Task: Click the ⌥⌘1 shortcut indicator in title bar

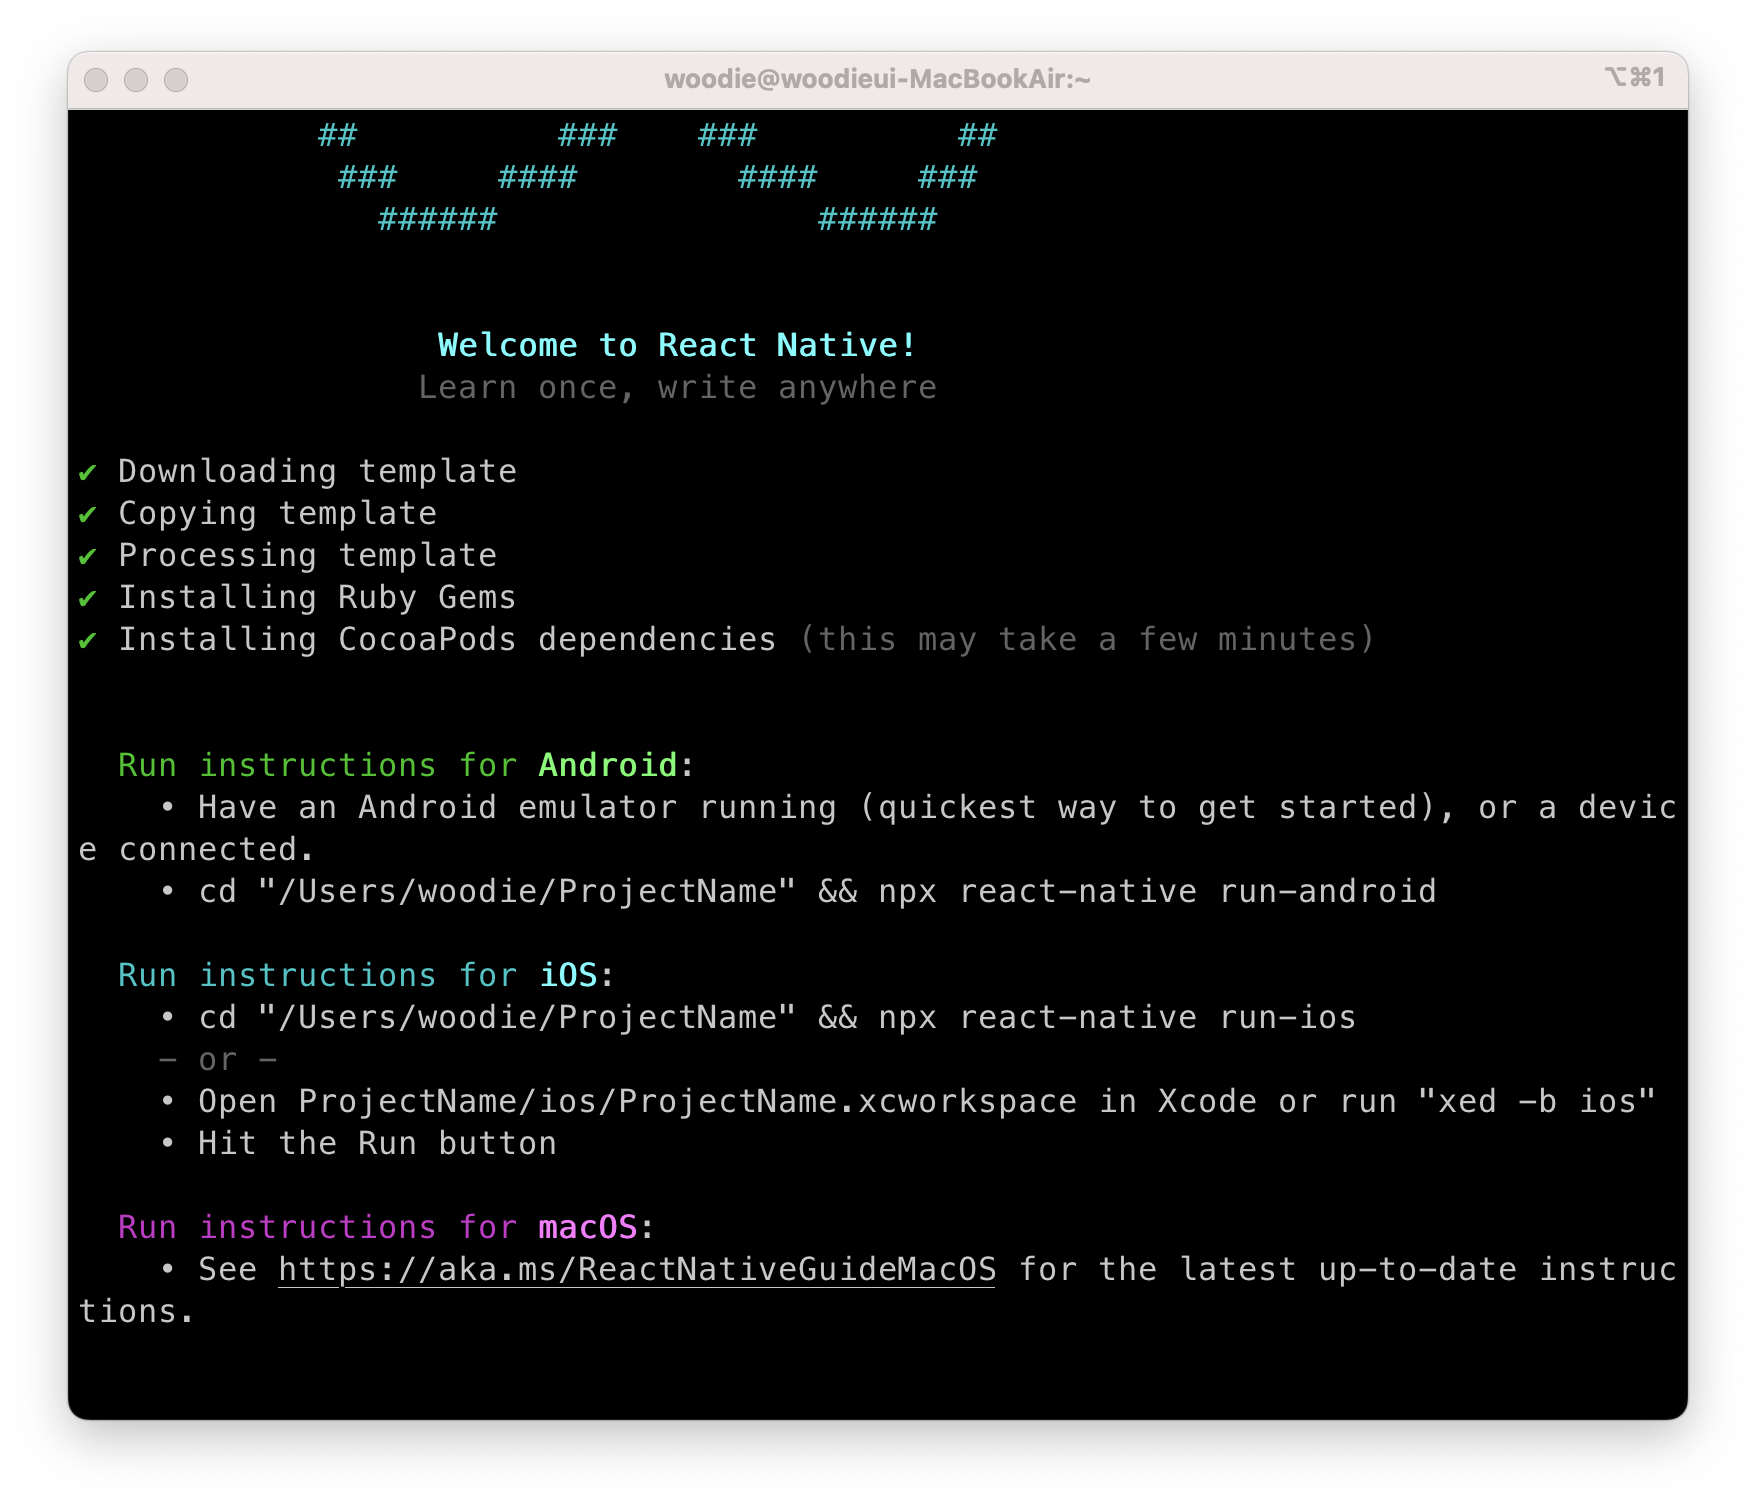Action: [1635, 77]
